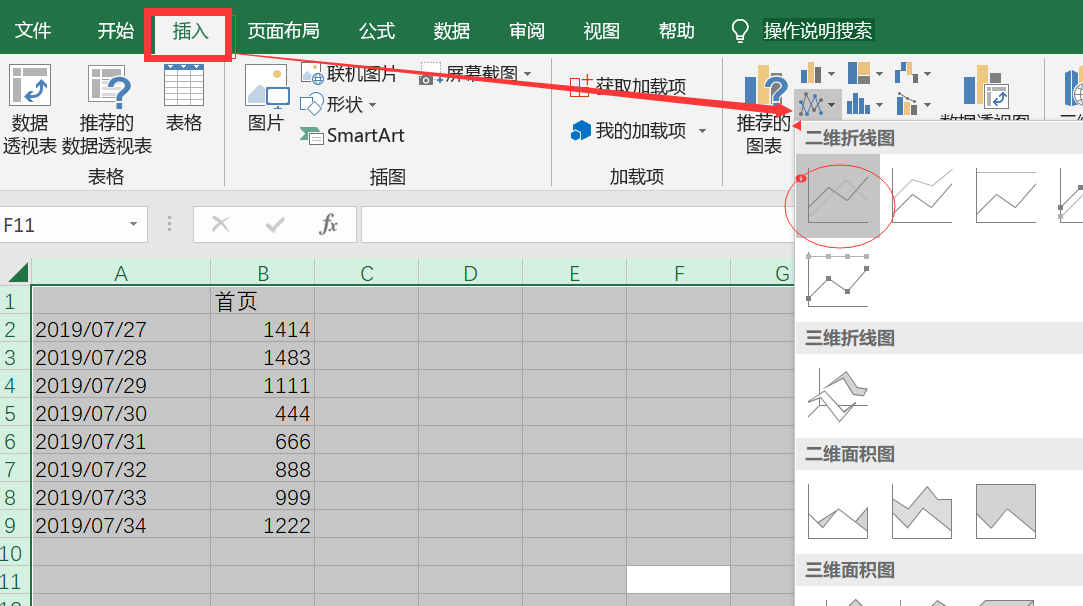This screenshot has width=1083, height=606.
Task: Choose the 100% stacked line chart thumbnail
Action: coord(1006,196)
